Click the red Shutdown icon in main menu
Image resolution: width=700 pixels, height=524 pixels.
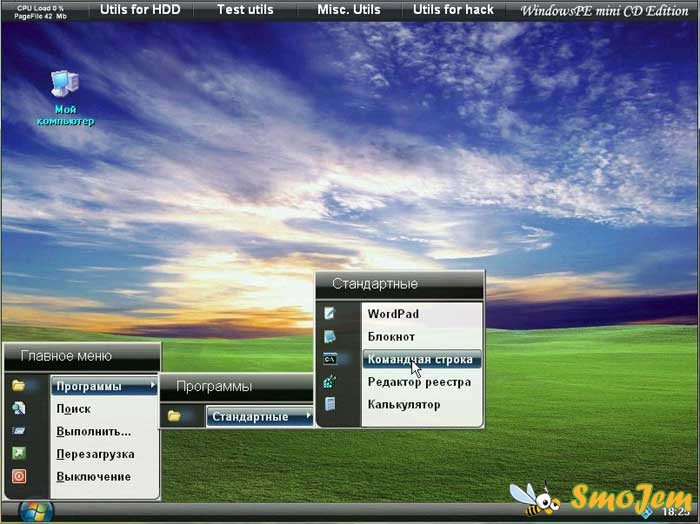tap(18, 476)
